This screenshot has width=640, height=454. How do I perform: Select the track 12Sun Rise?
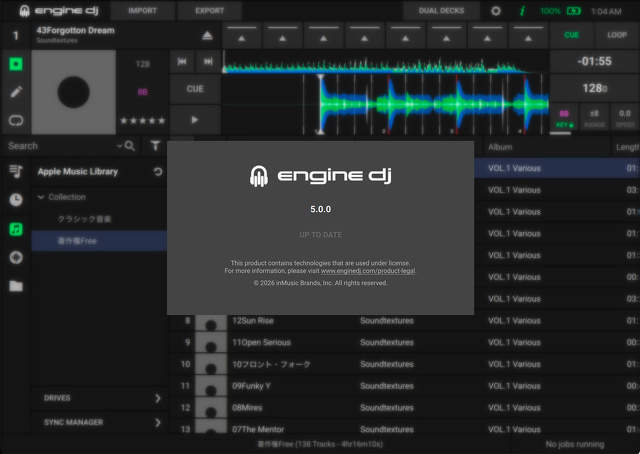(253, 321)
